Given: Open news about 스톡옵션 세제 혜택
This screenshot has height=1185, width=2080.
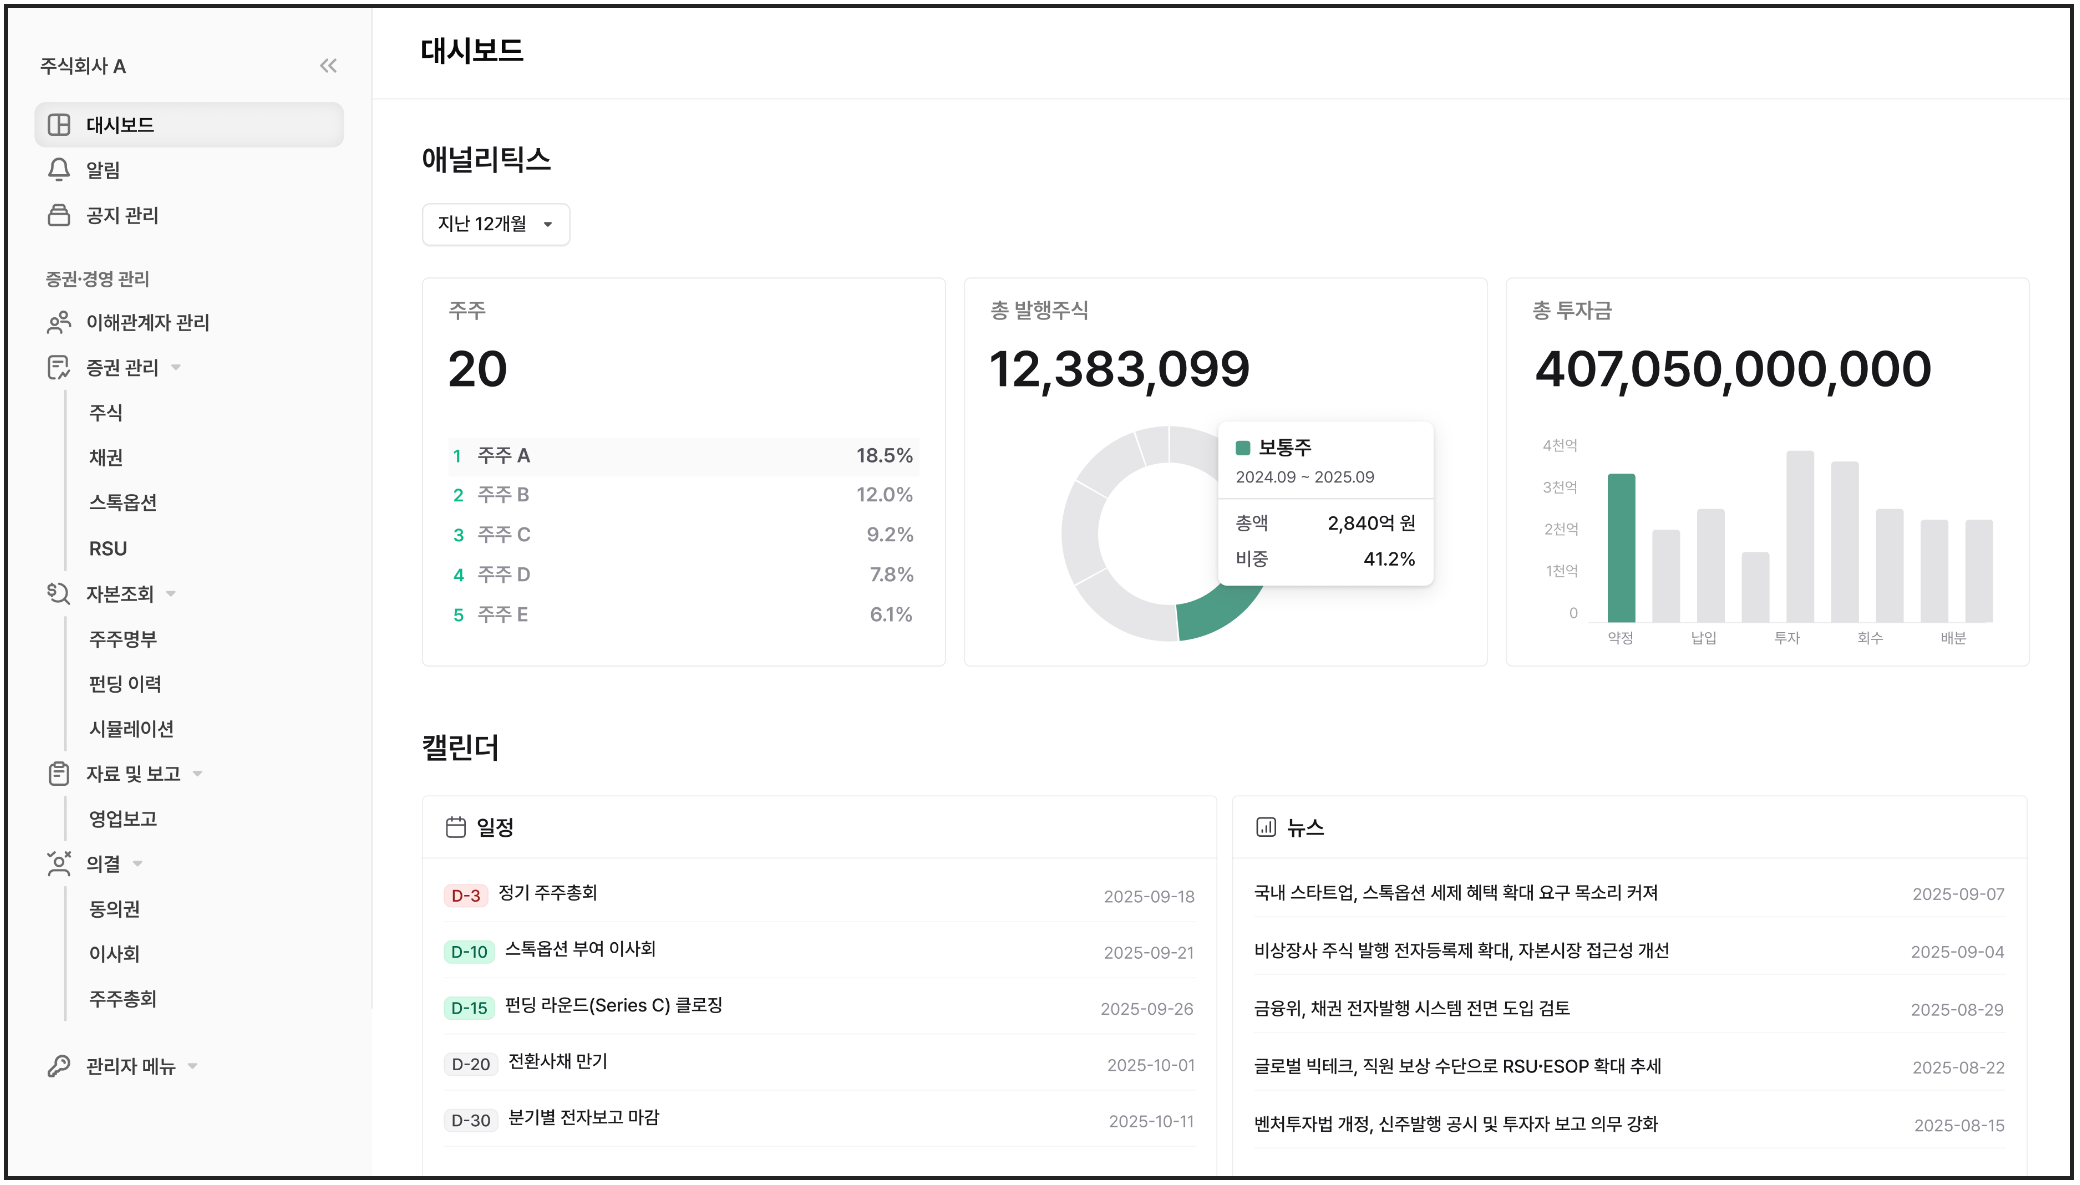Looking at the screenshot, I should tap(1456, 892).
